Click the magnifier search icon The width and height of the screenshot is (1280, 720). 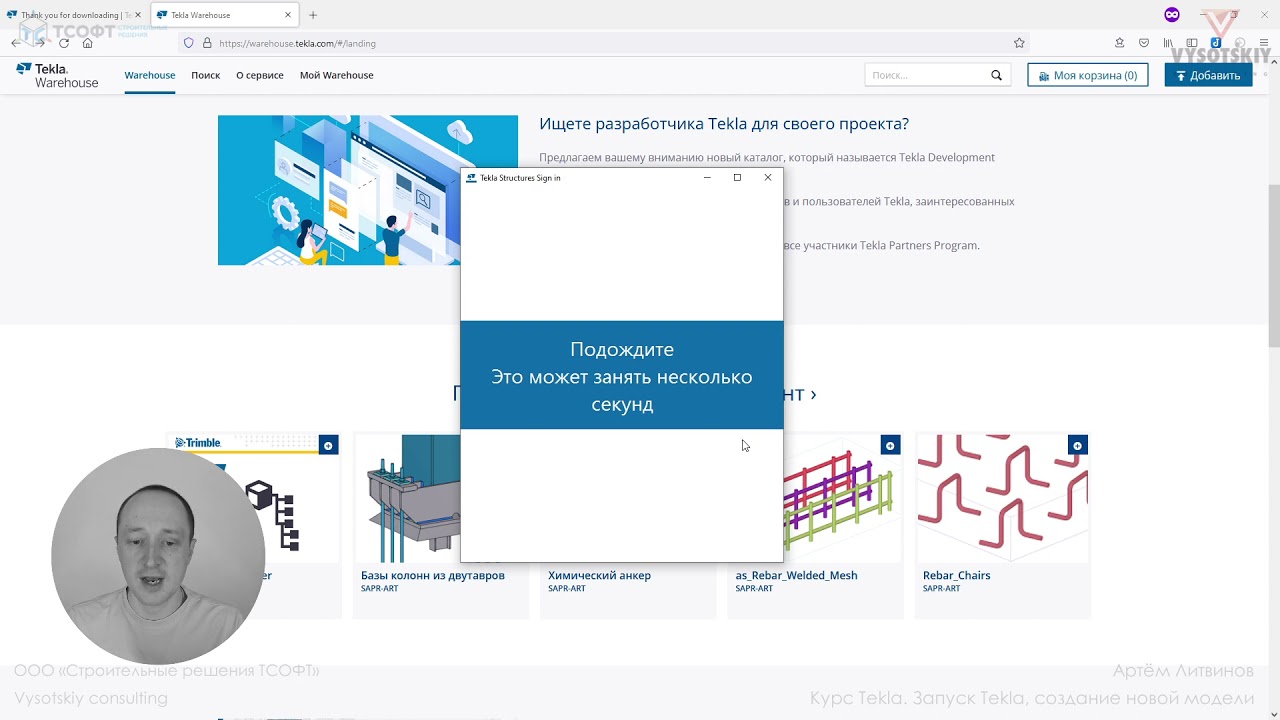pyautogui.click(x=996, y=75)
